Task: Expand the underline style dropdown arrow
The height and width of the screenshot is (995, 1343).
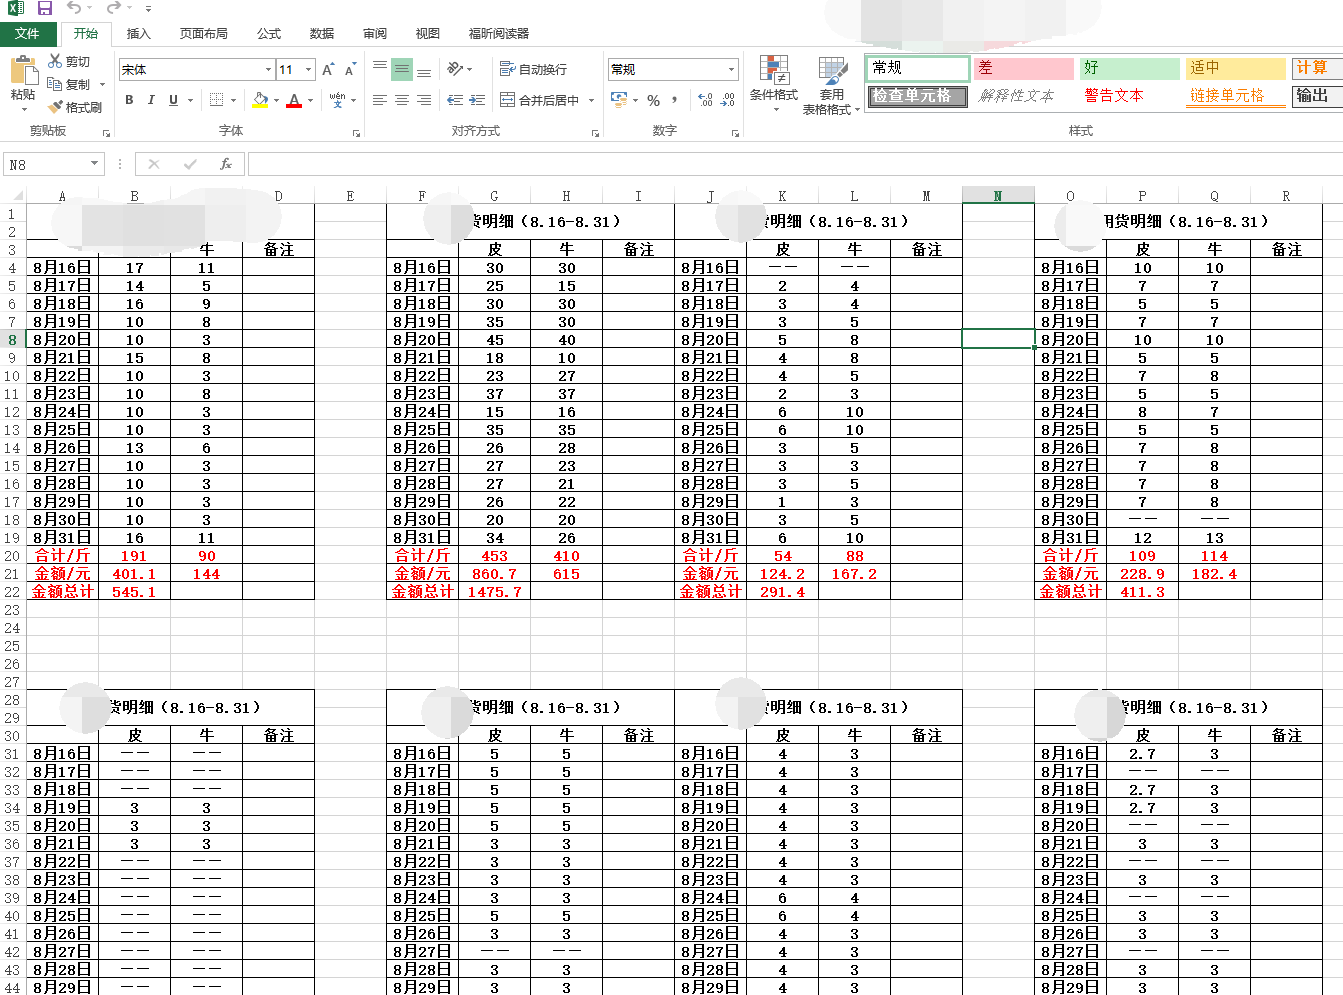Action: 189,100
